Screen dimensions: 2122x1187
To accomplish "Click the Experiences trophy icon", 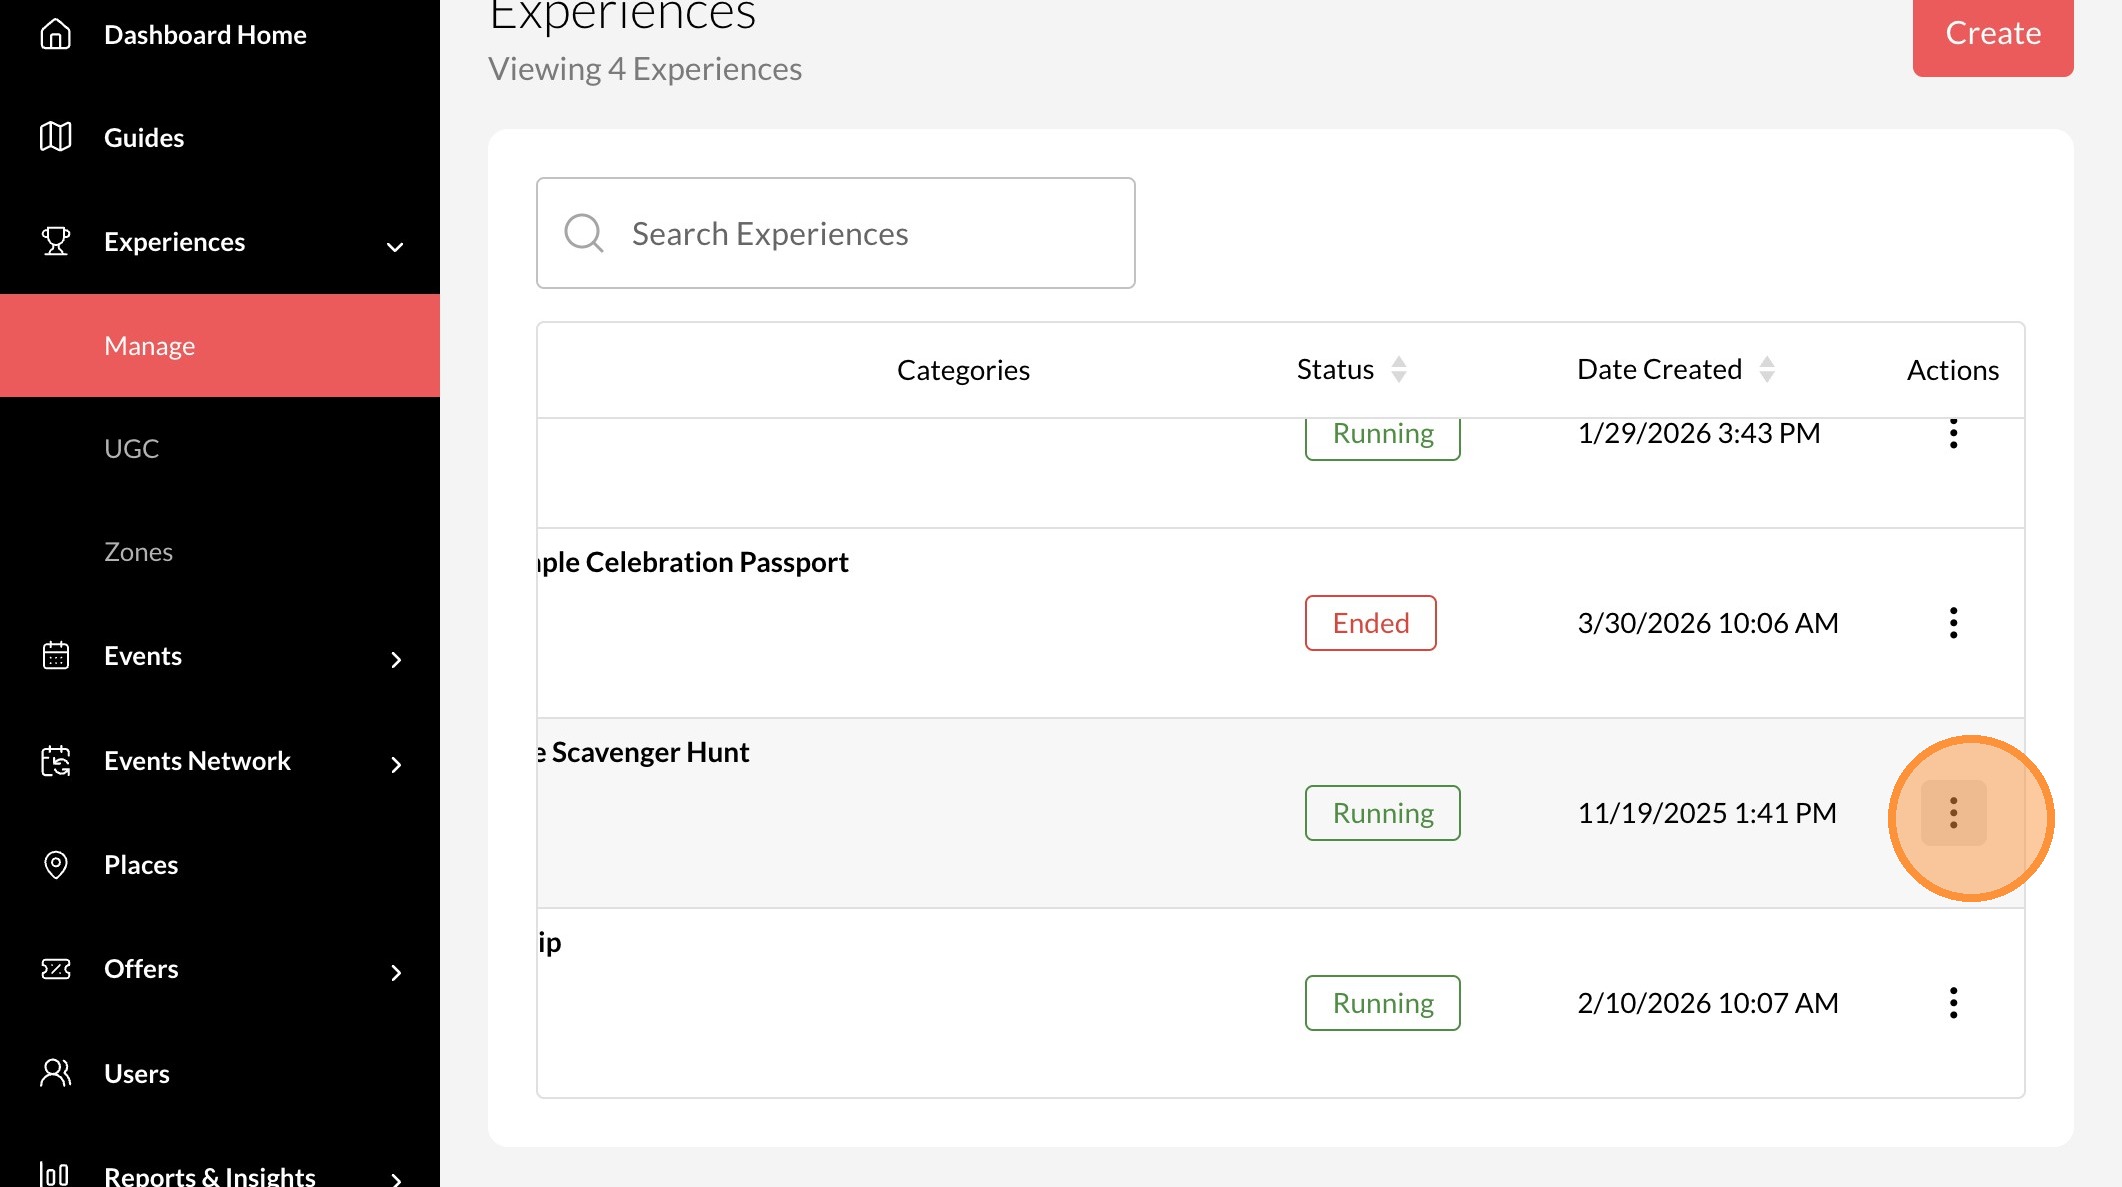I will (x=56, y=241).
